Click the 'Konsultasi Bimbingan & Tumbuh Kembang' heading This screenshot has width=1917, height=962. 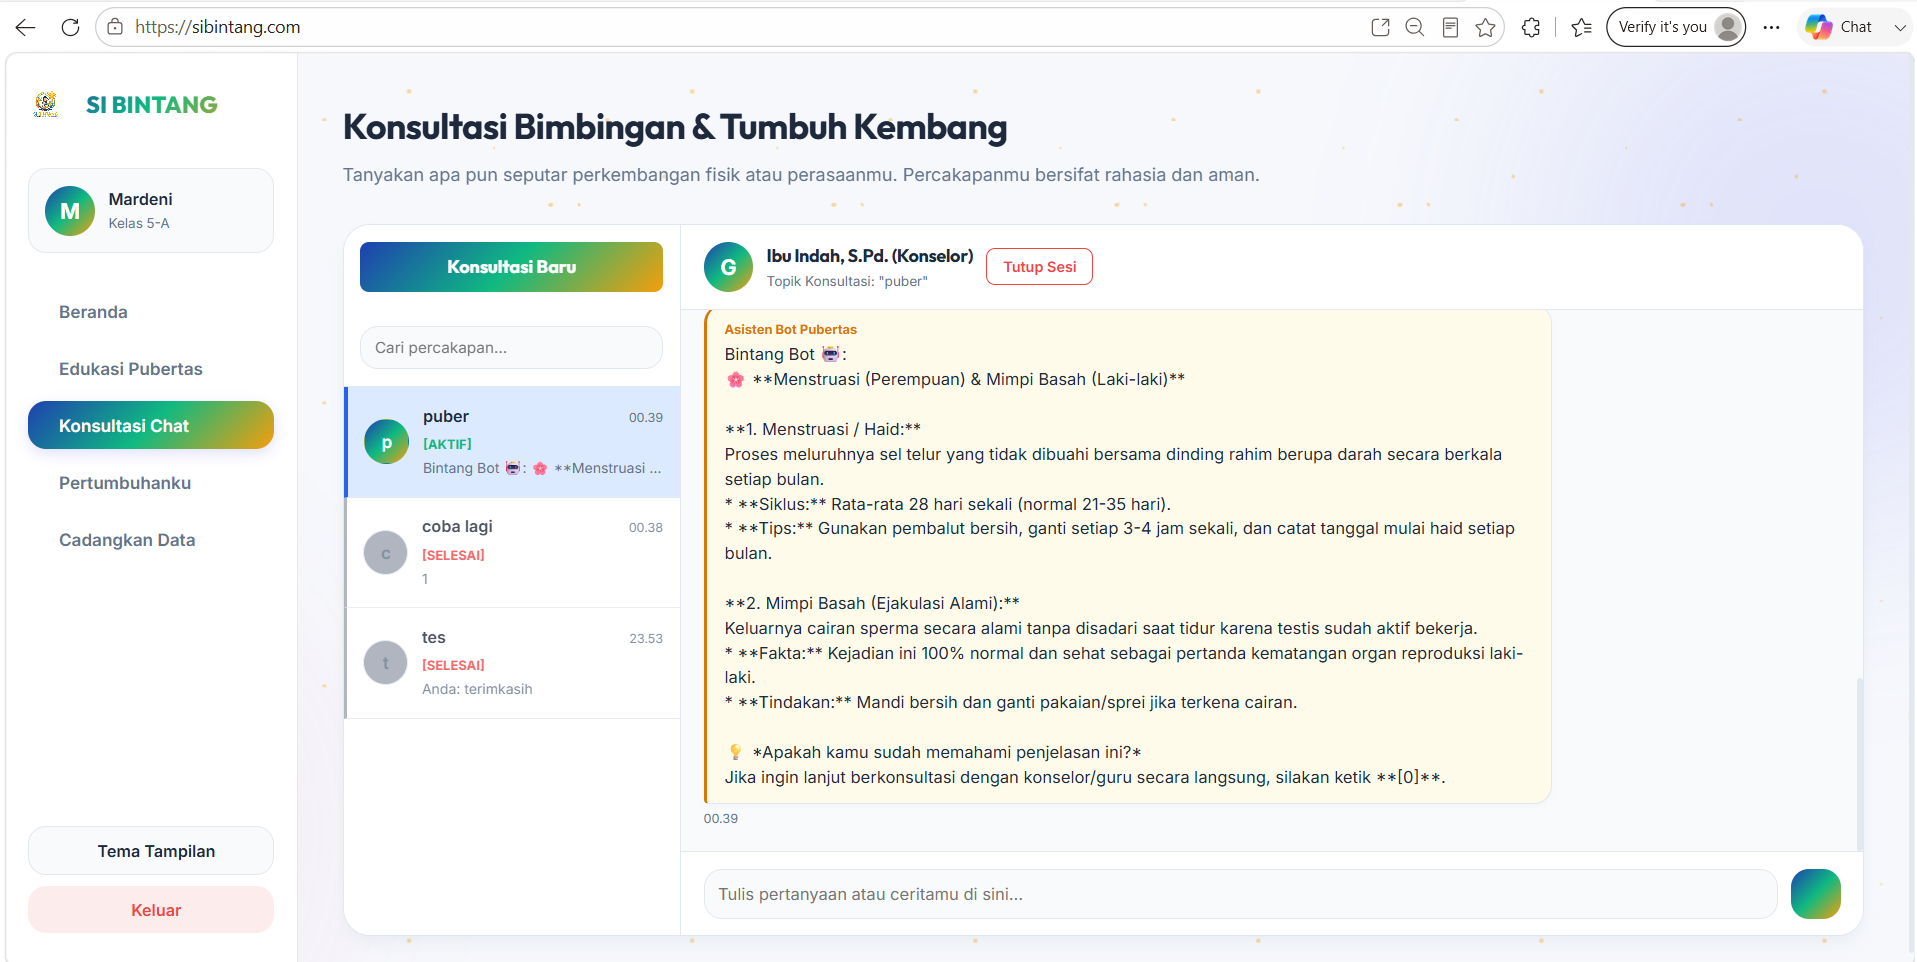click(675, 127)
